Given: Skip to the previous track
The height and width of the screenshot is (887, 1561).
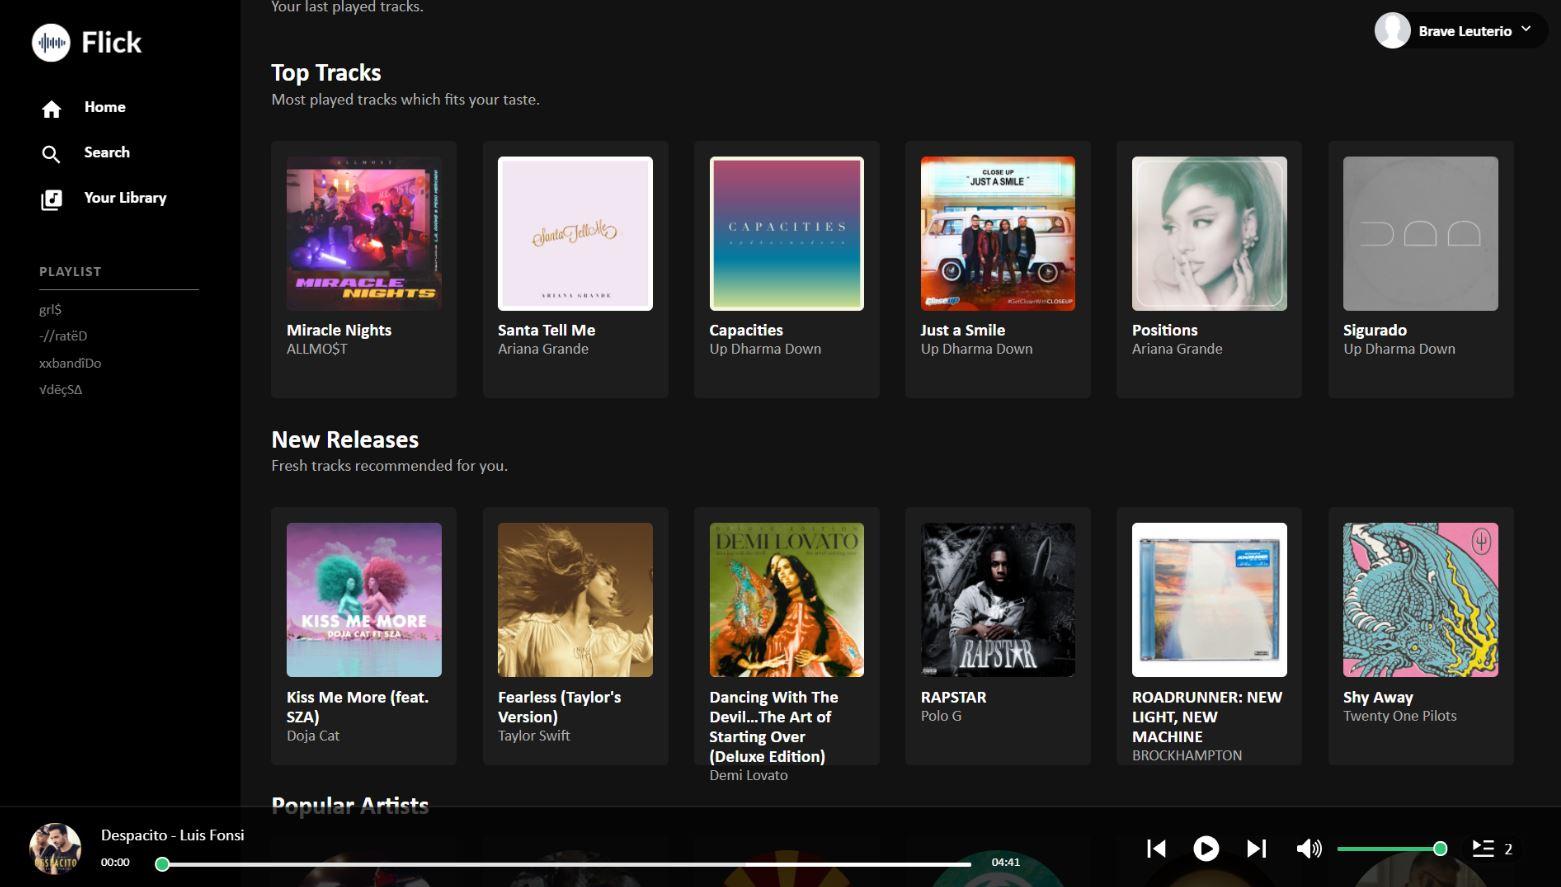Looking at the screenshot, I should 1156,849.
